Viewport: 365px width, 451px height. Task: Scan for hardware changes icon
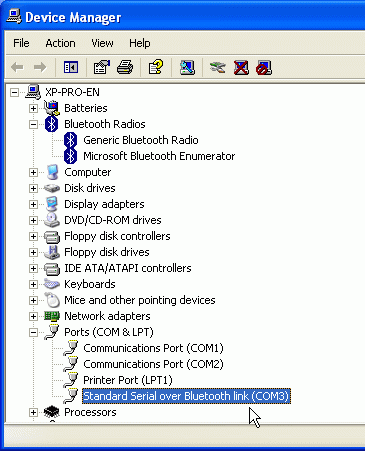pos(187,67)
